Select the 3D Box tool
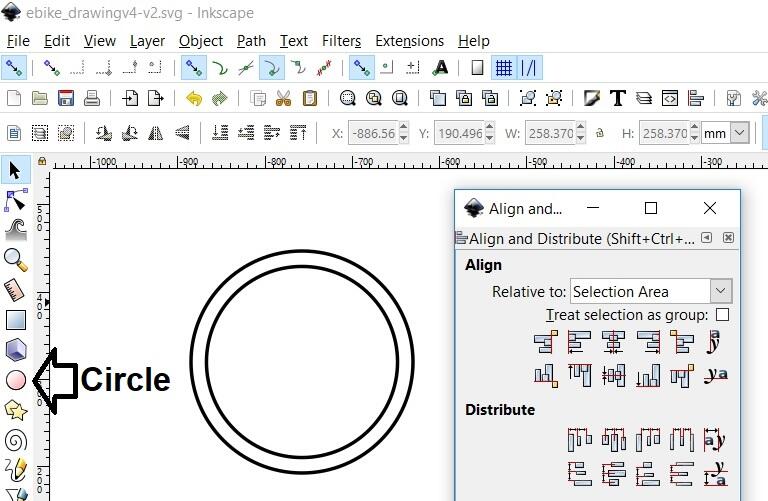This screenshot has height=501, width=768. tap(16, 350)
